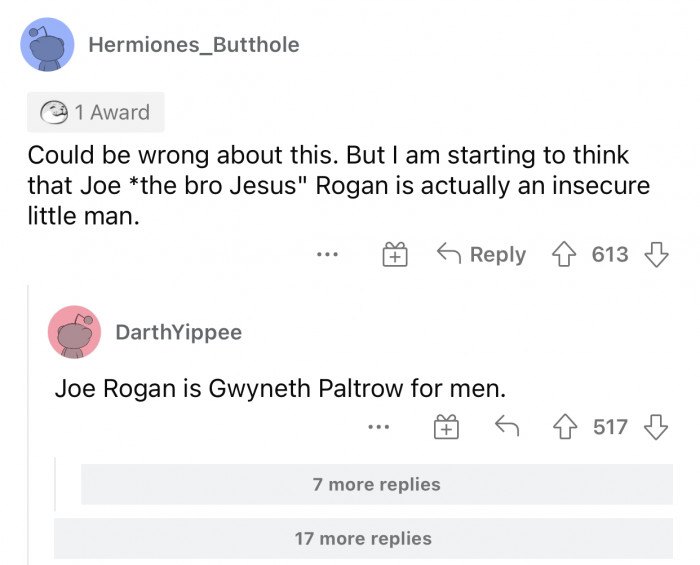
Task: Open Hermiones_Butthole's avatar profile picture
Action: (x=47, y=45)
